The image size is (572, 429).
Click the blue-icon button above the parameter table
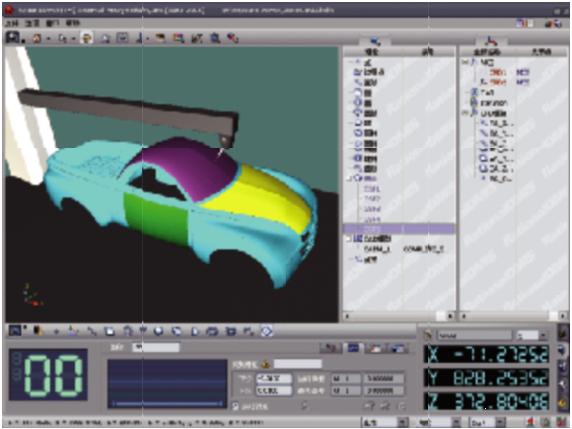[353, 348]
